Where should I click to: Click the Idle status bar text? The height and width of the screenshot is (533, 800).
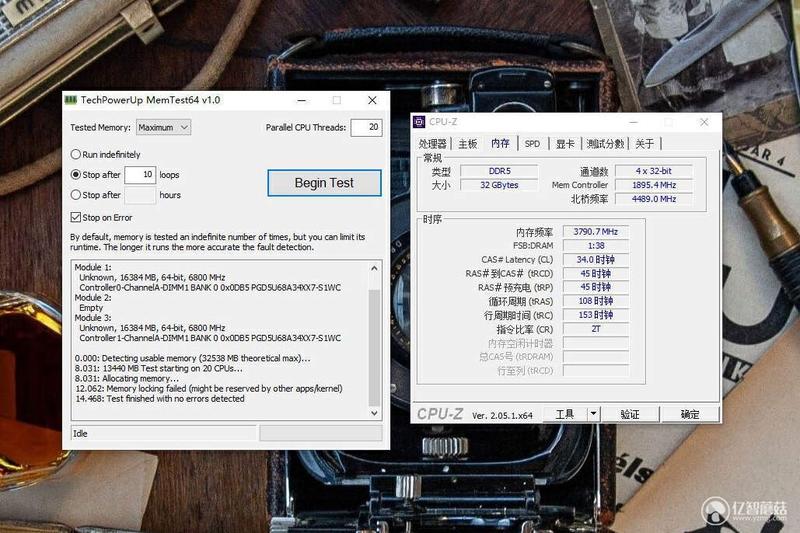pos(80,434)
